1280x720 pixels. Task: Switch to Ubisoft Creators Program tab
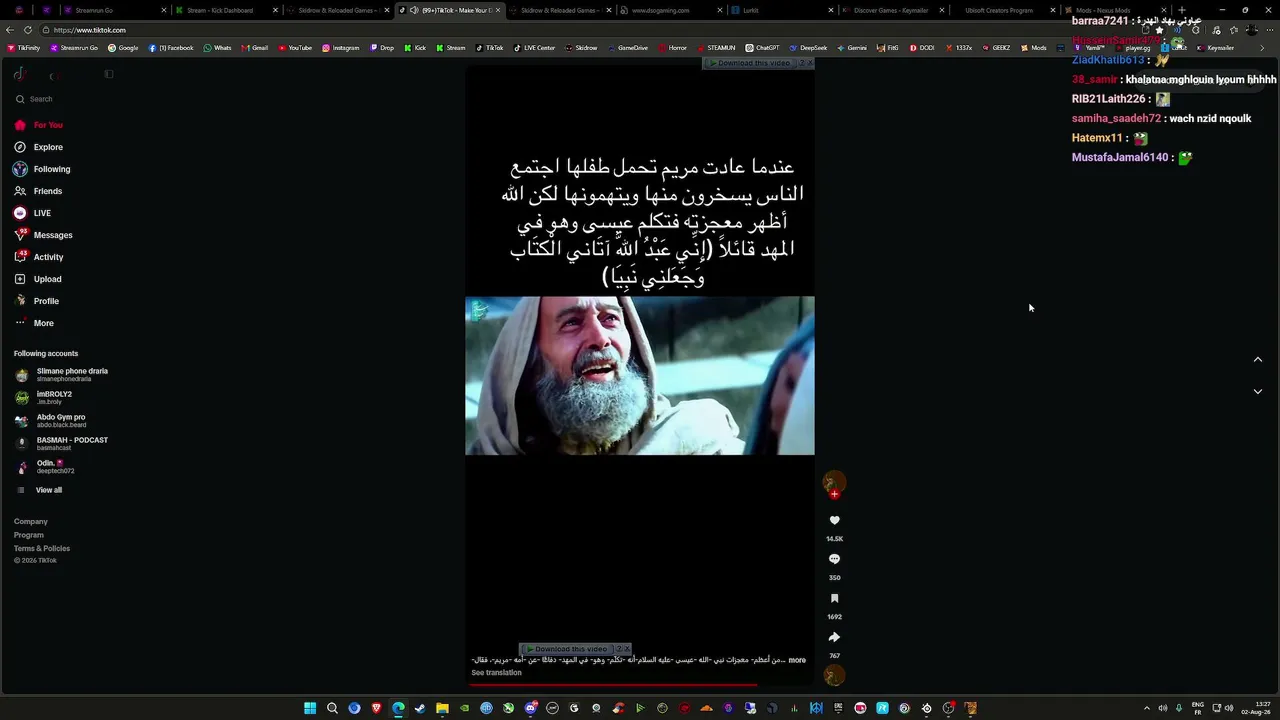[x=1002, y=10]
